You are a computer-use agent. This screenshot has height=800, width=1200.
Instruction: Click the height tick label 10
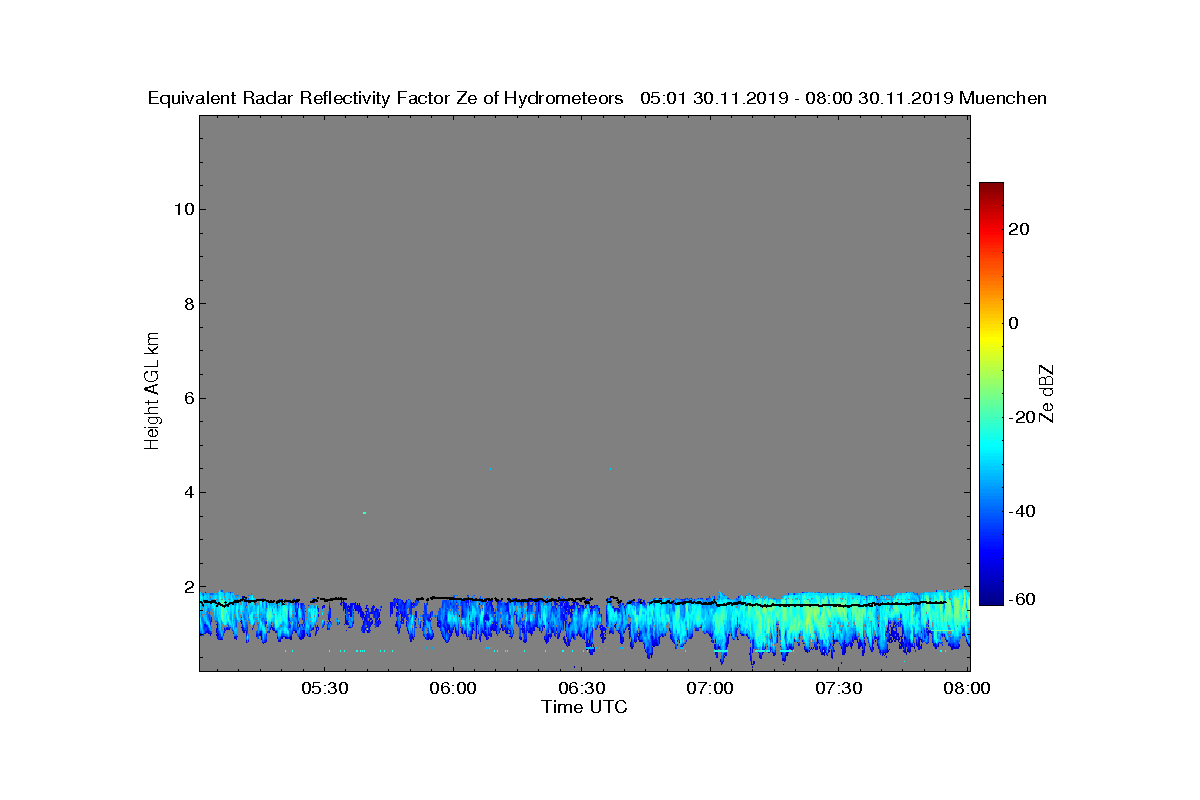[x=184, y=209]
